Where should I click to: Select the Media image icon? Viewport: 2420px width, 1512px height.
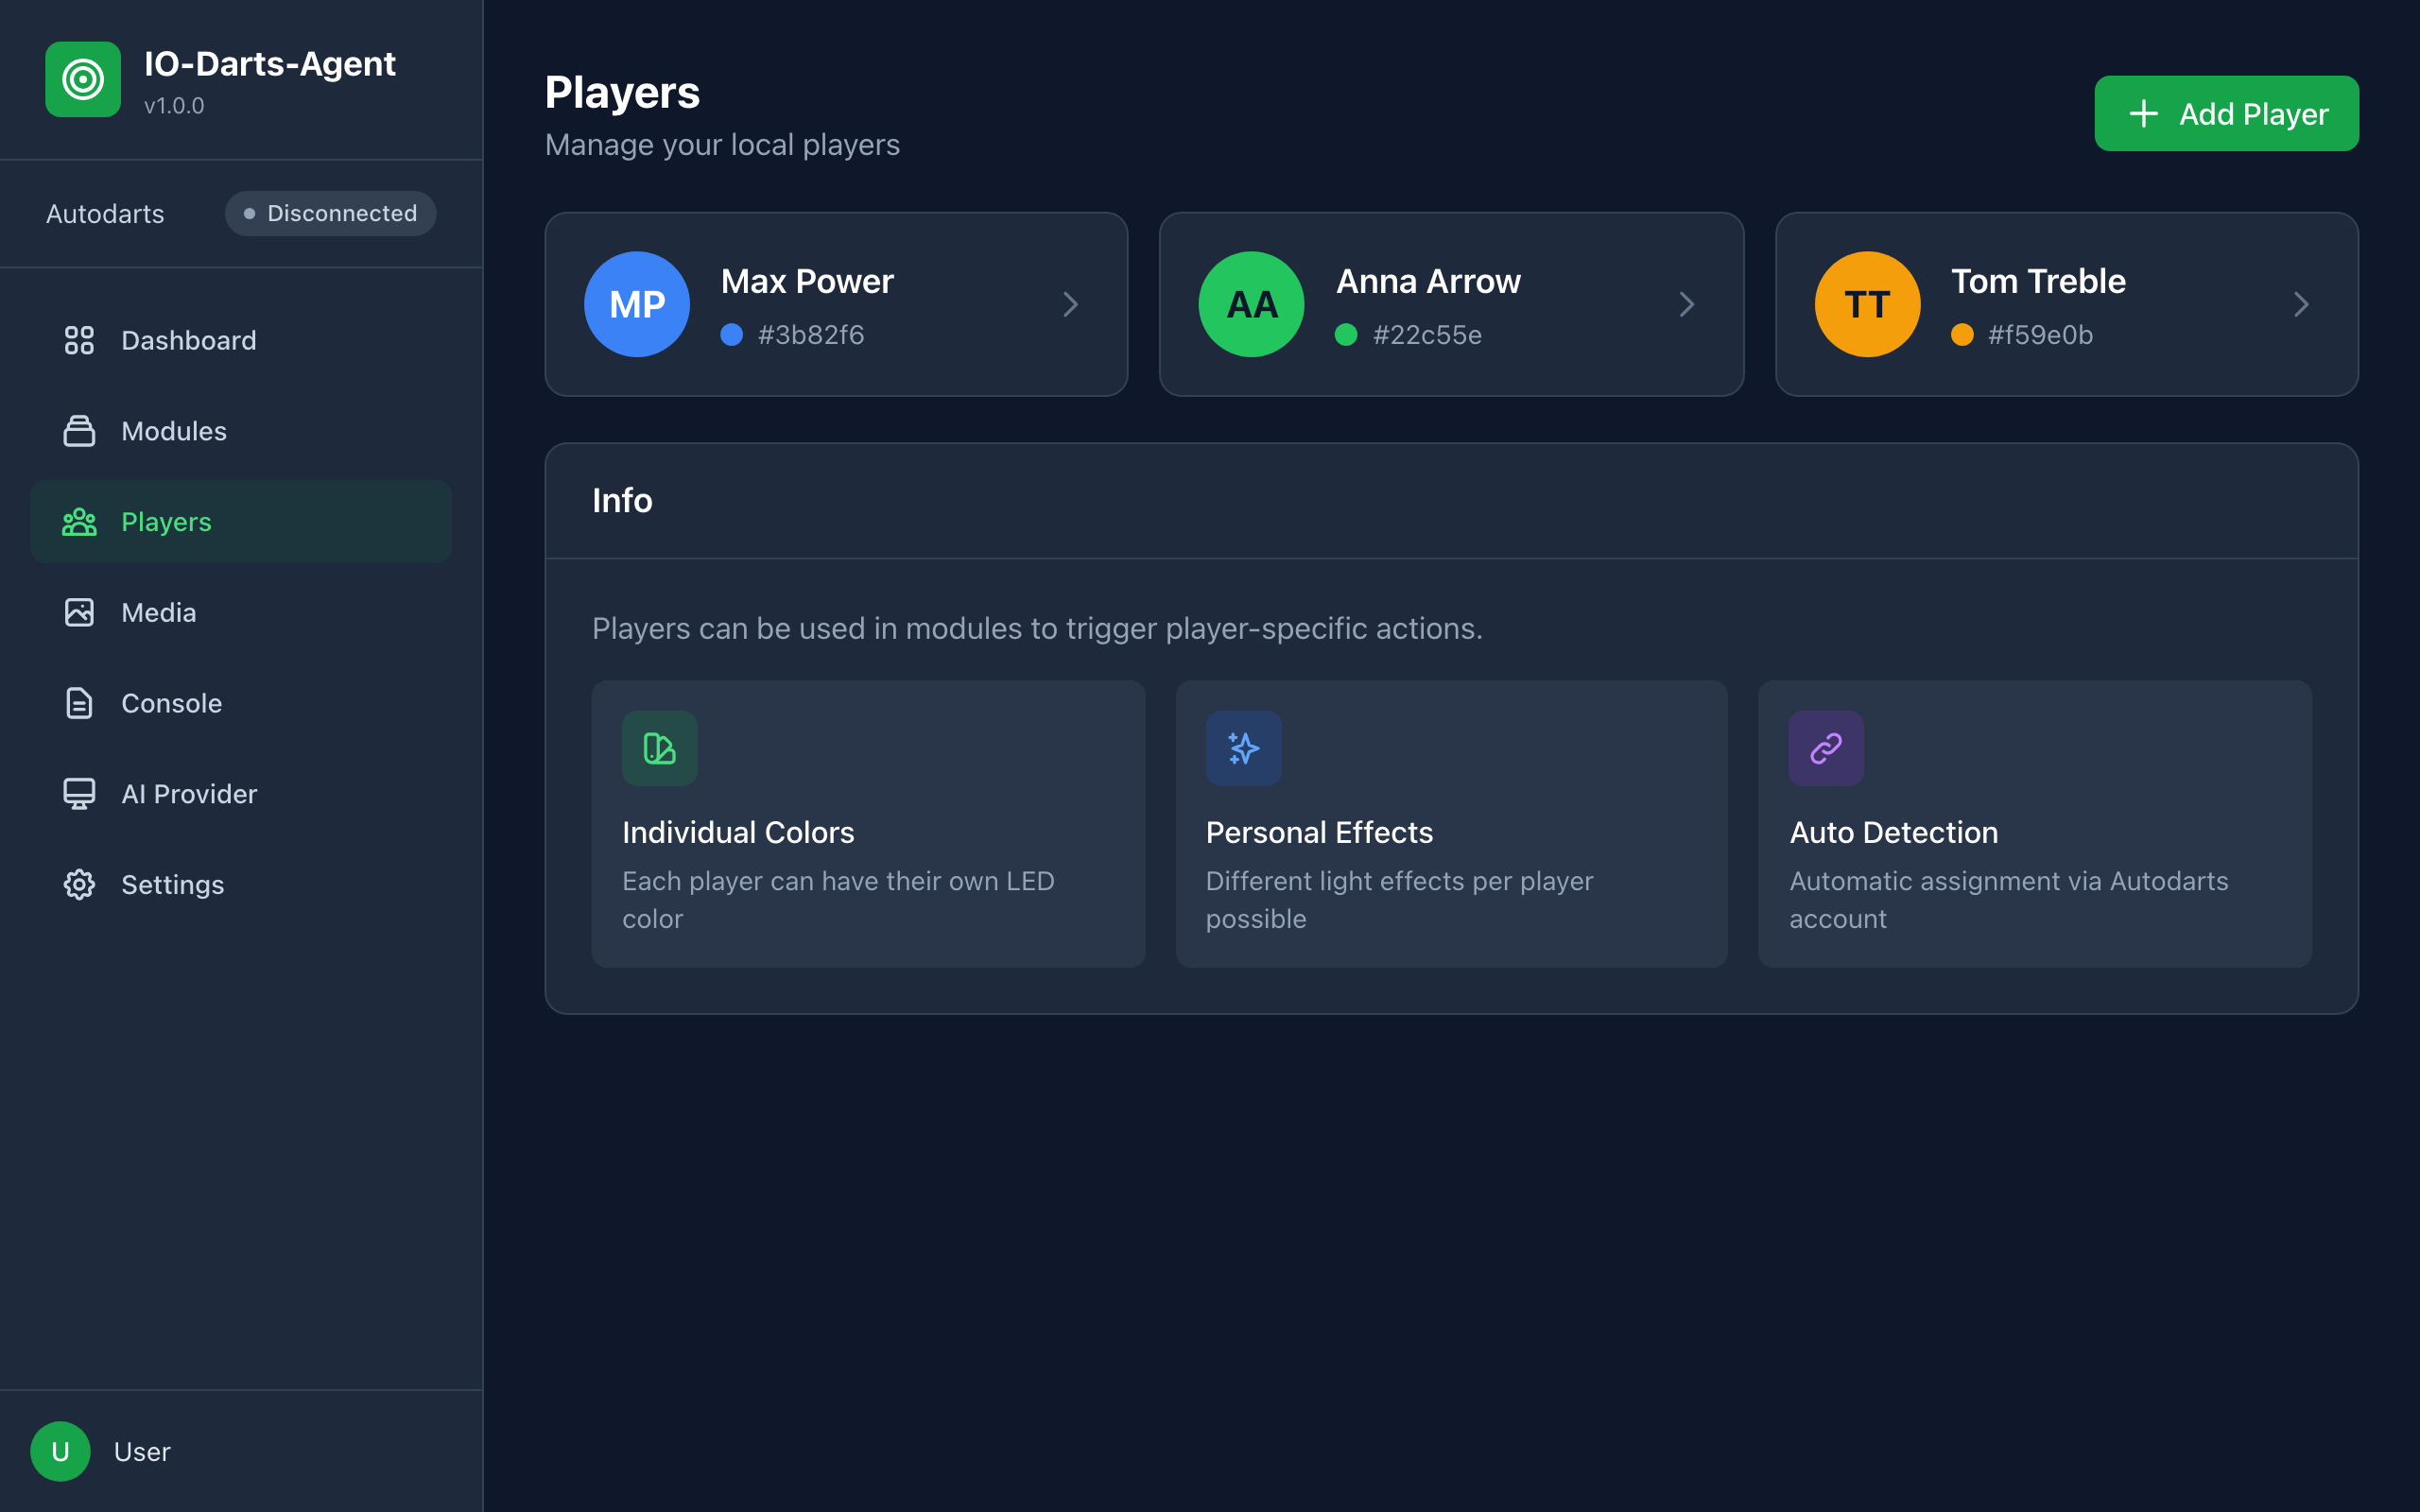[79, 612]
